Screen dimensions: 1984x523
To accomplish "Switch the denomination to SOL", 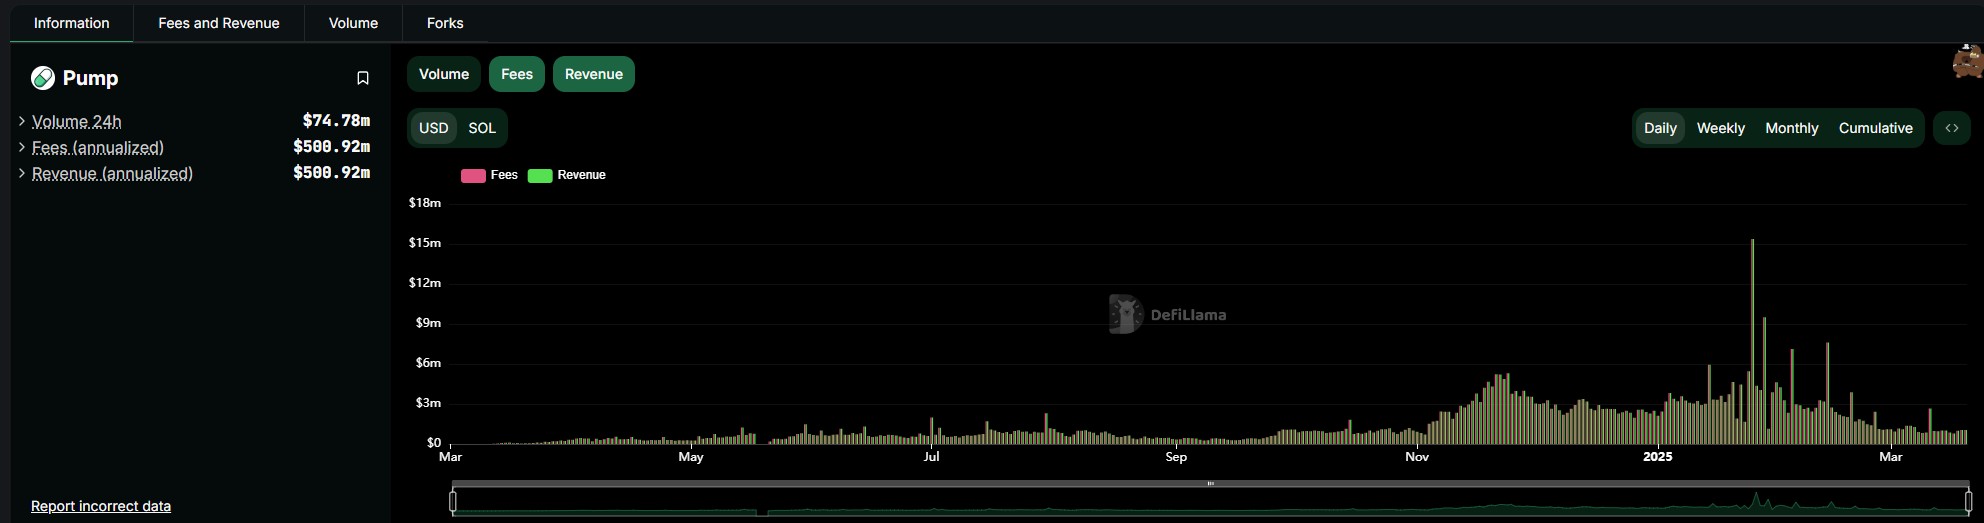I will coord(482,128).
